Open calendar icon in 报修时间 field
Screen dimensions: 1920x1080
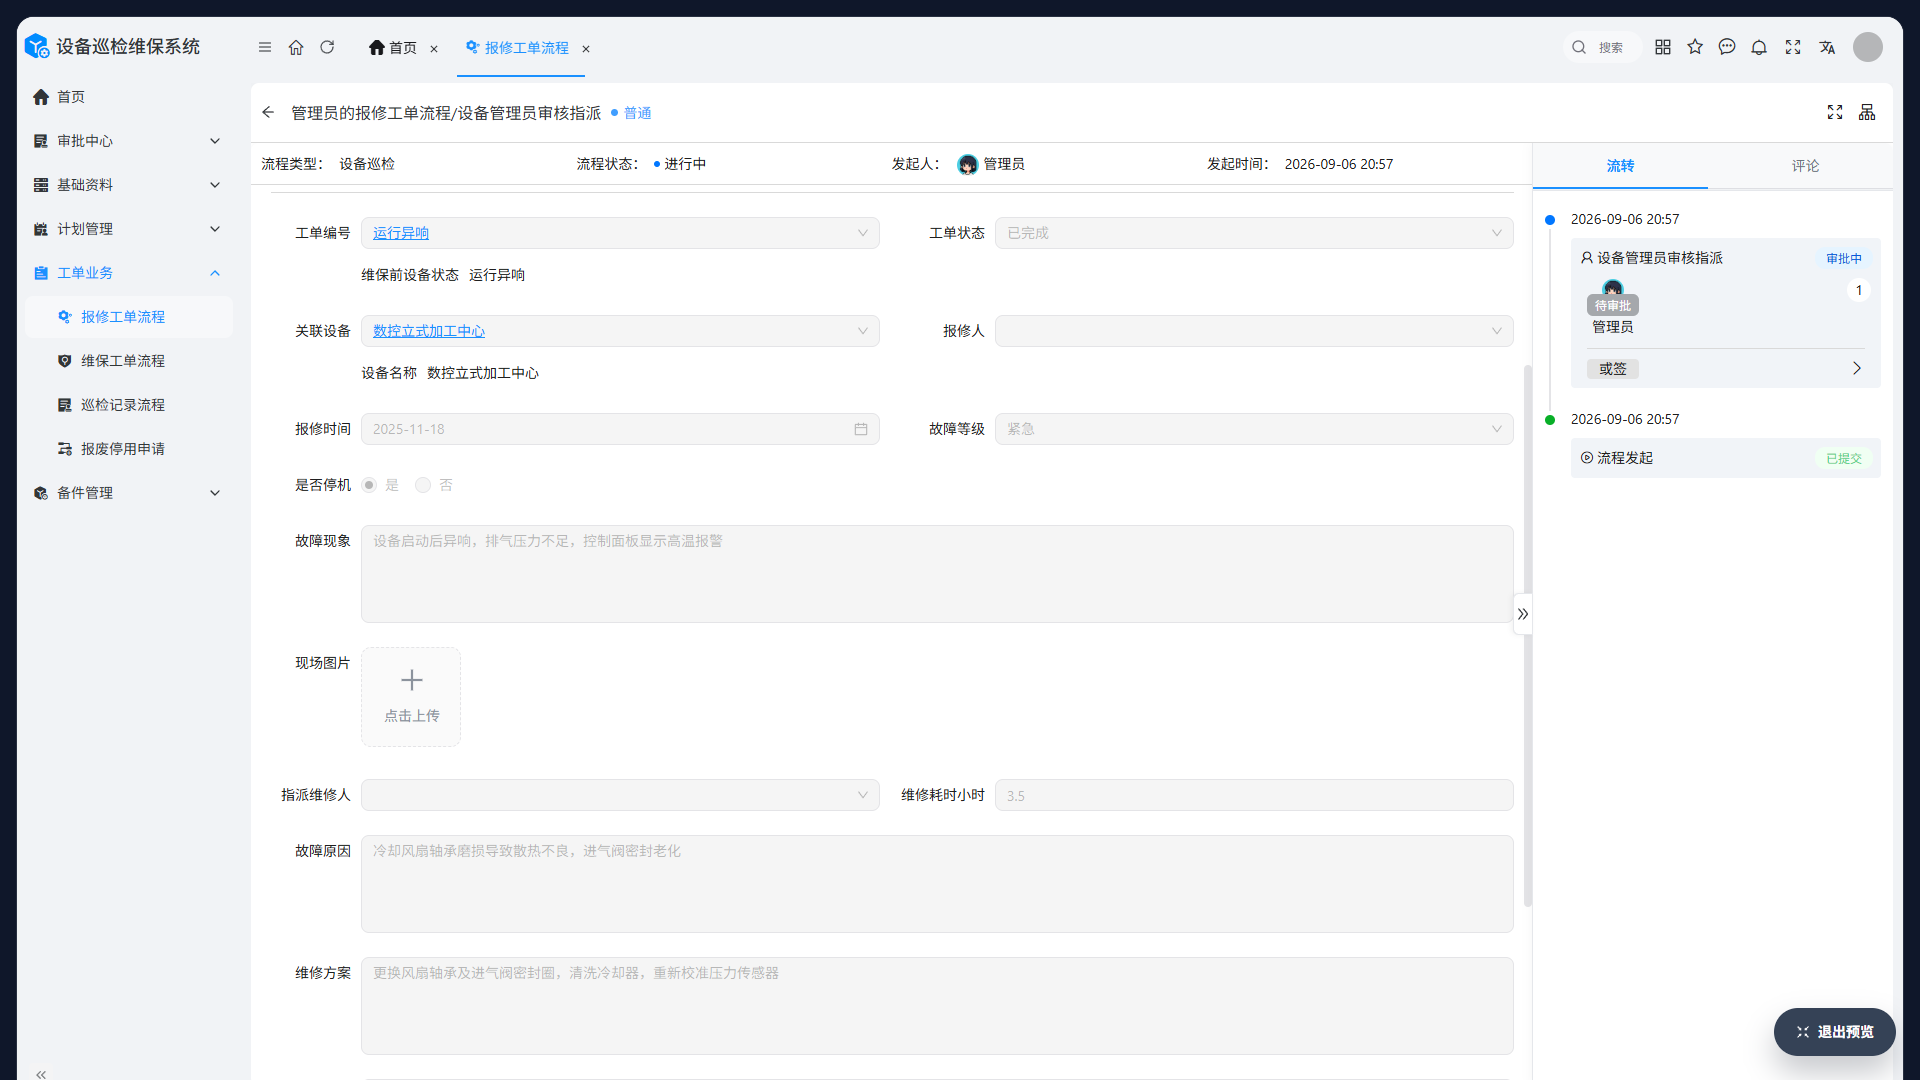click(861, 429)
